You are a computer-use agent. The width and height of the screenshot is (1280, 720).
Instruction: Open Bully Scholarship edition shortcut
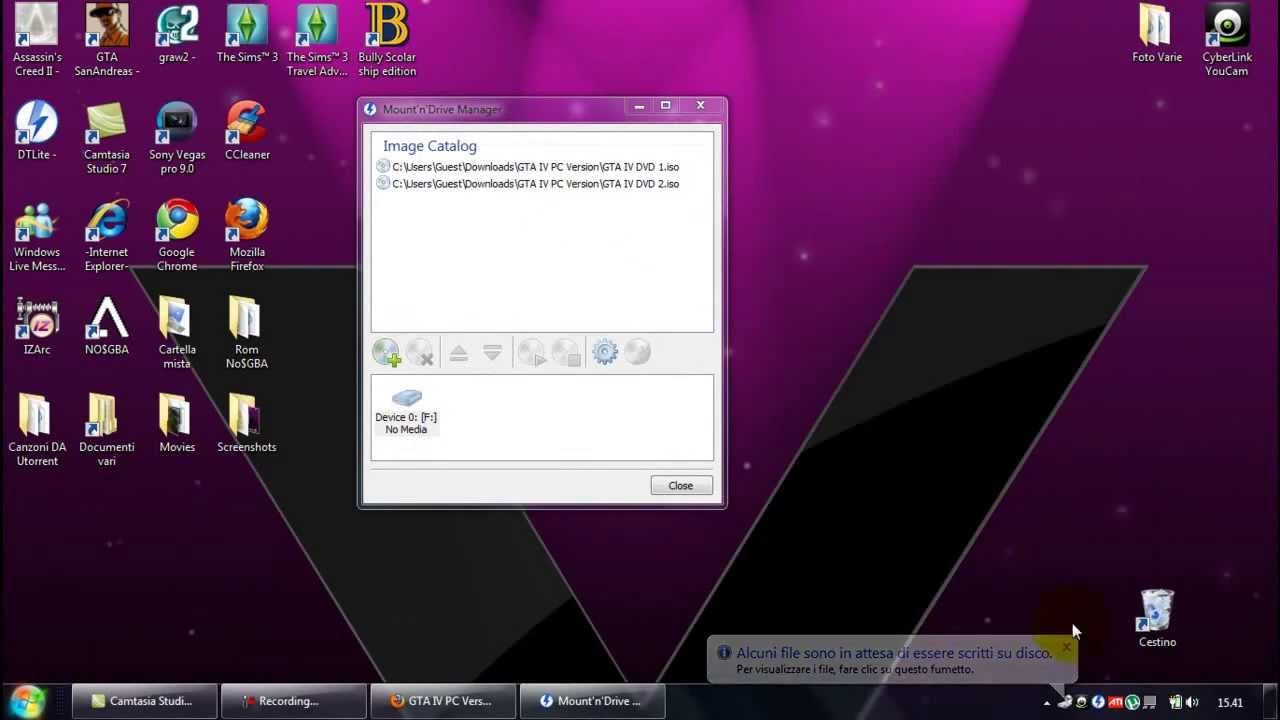pyautogui.click(x=387, y=40)
